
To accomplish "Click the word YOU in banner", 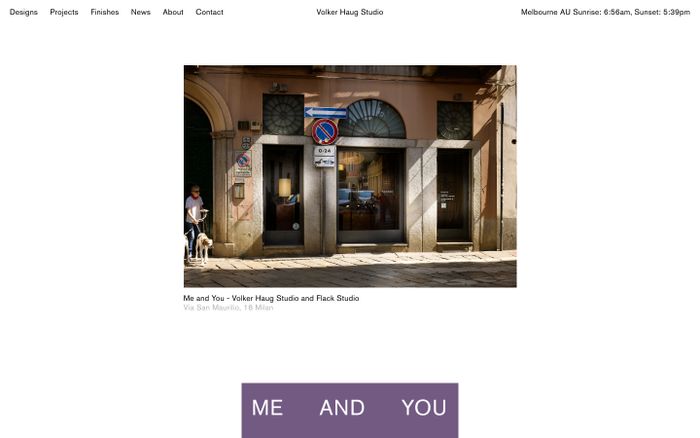I will (424, 408).
